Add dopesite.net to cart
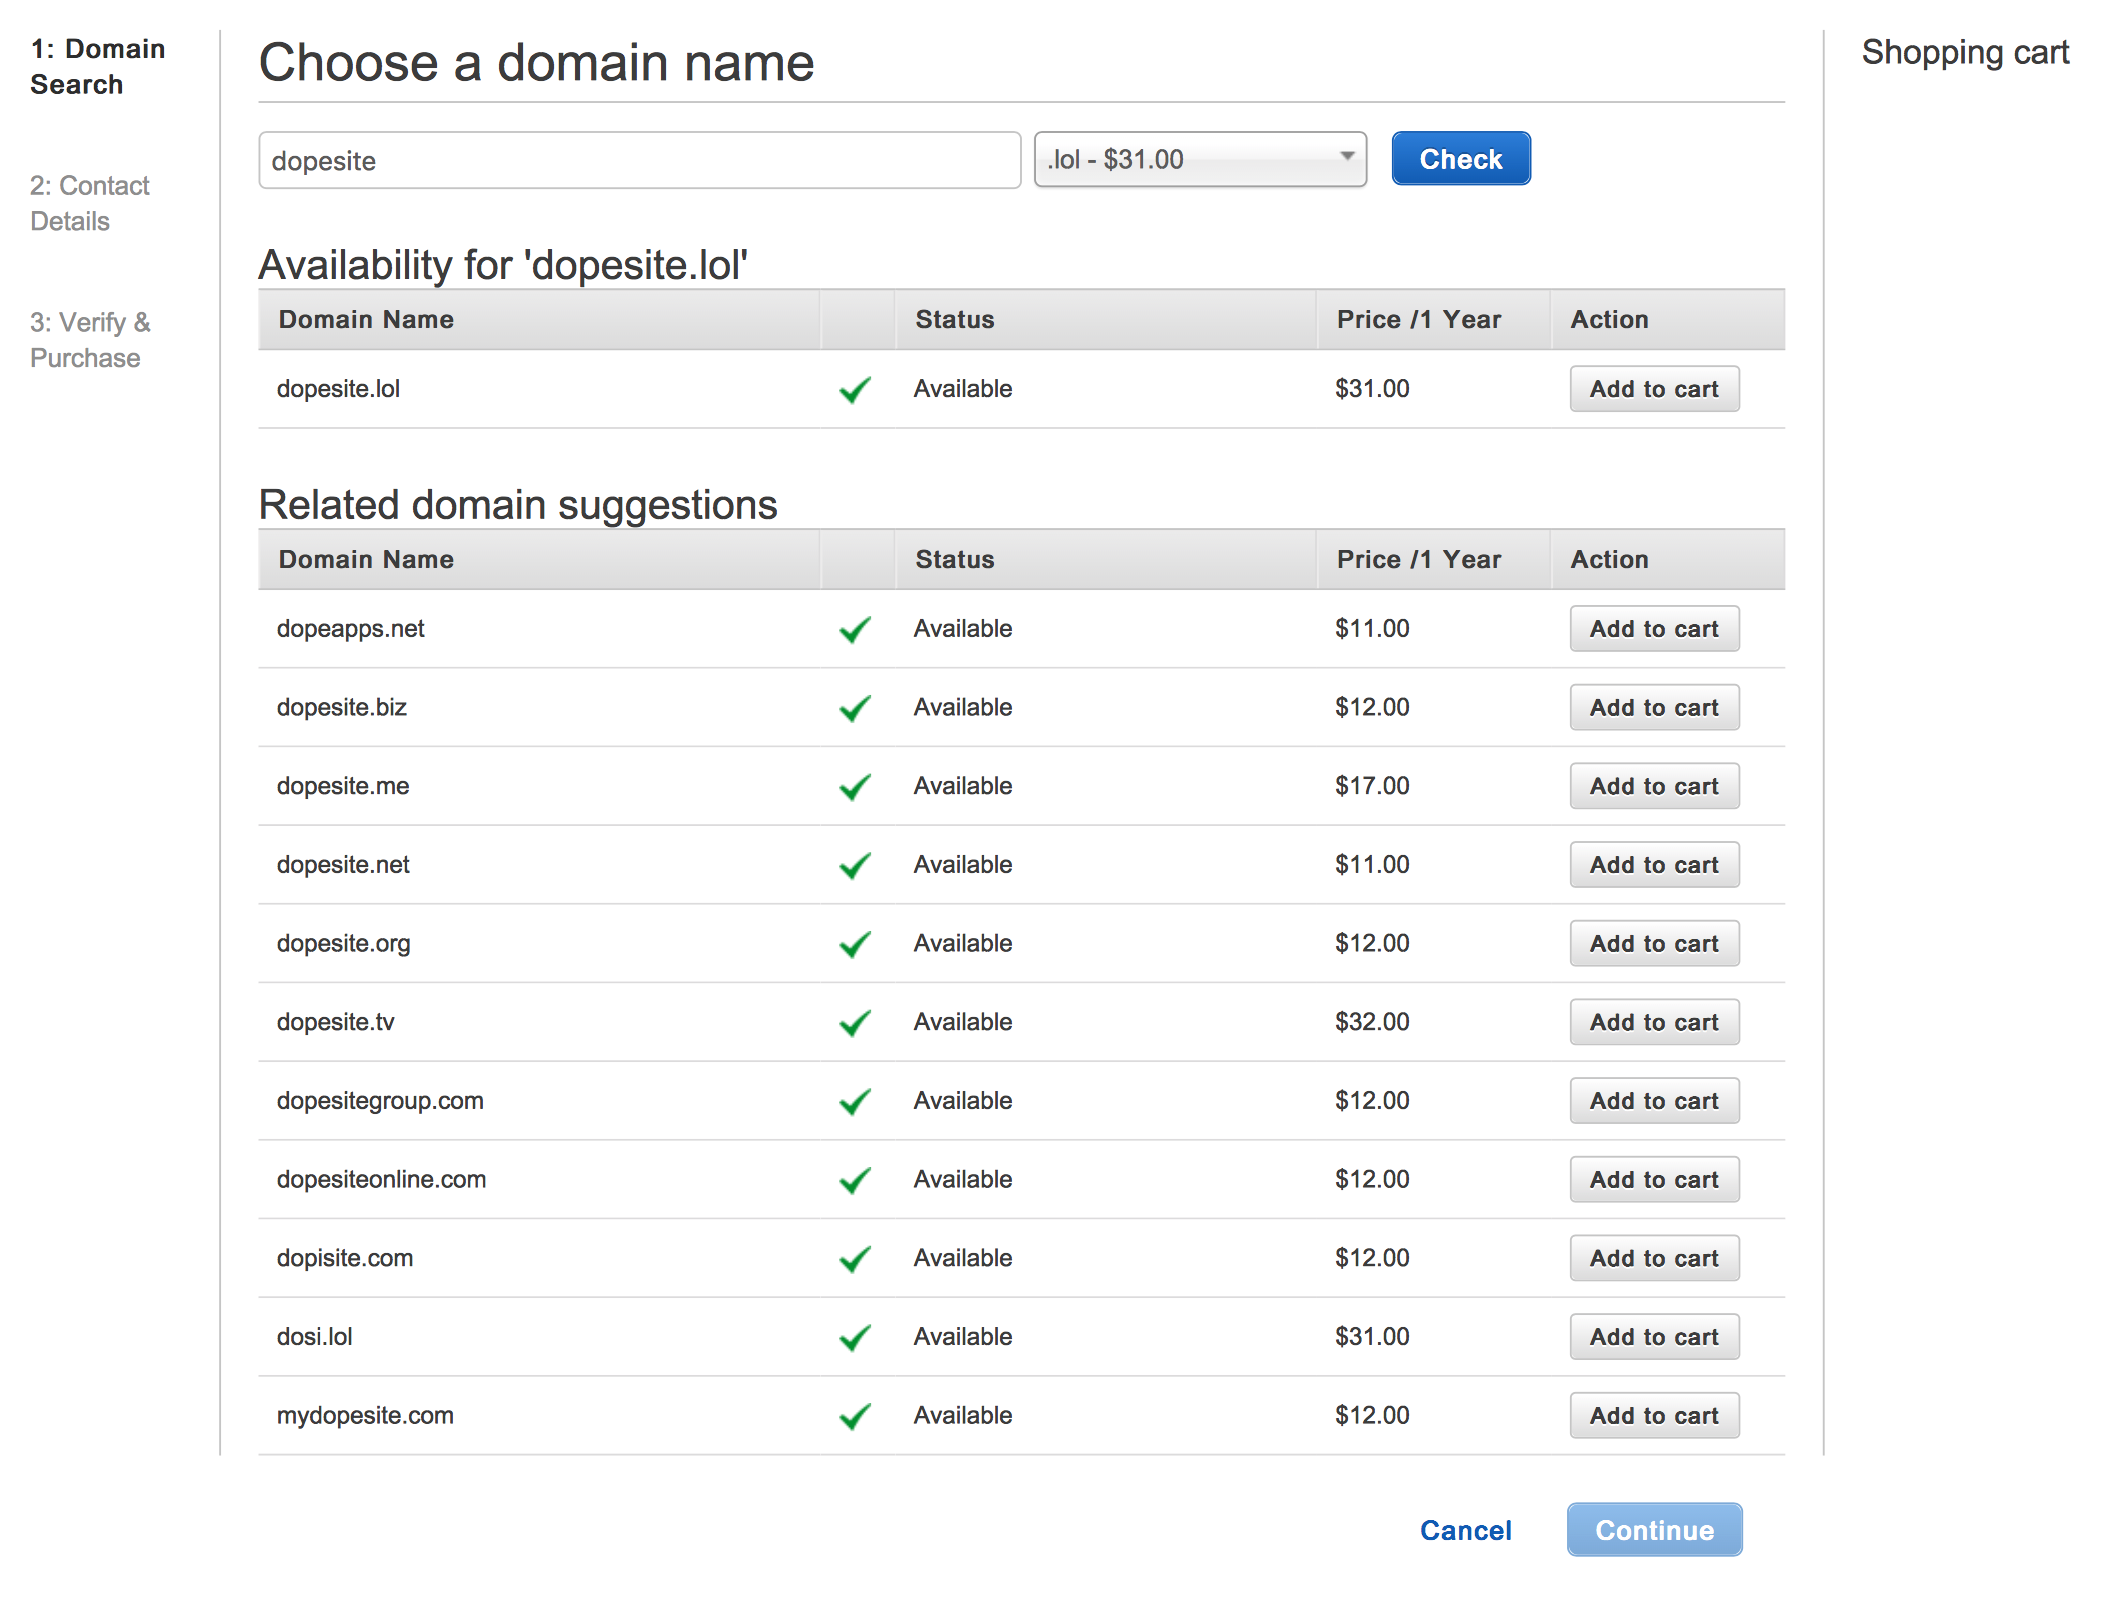 1654,865
